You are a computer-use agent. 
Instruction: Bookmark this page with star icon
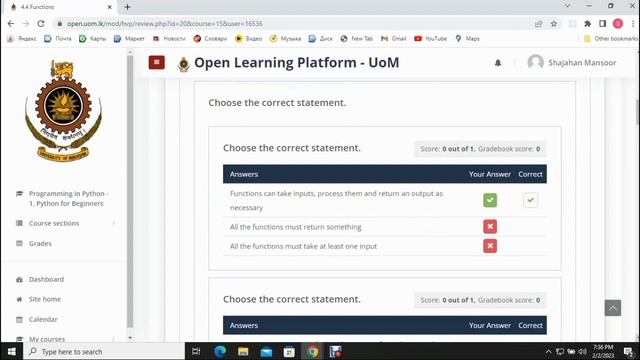tap(553, 24)
